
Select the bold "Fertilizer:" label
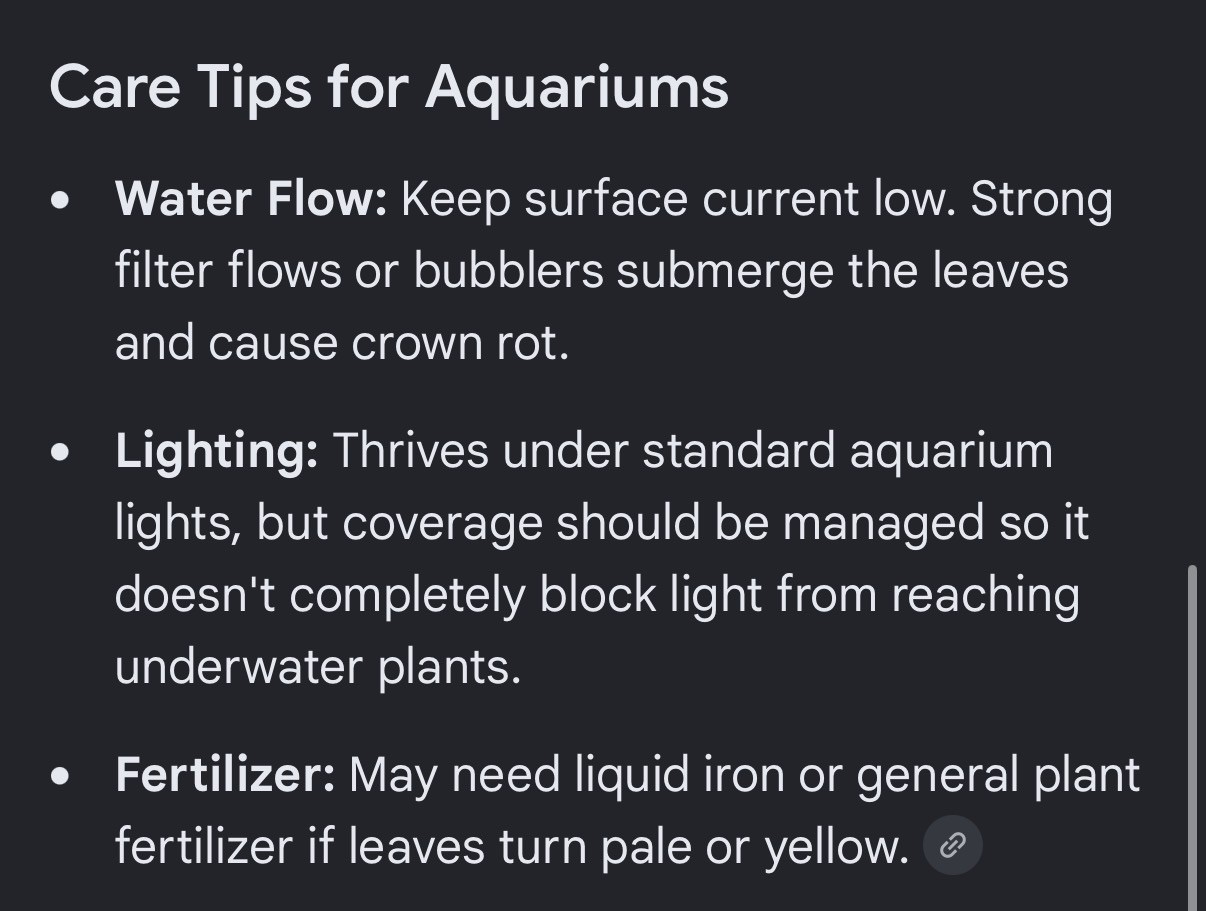click(225, 775)
